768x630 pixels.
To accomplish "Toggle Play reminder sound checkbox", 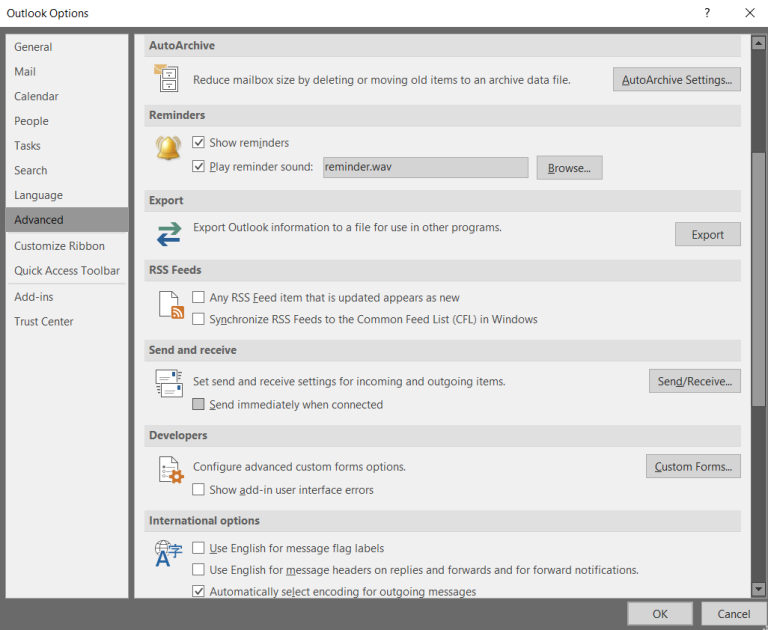I will tap(198, 166).
